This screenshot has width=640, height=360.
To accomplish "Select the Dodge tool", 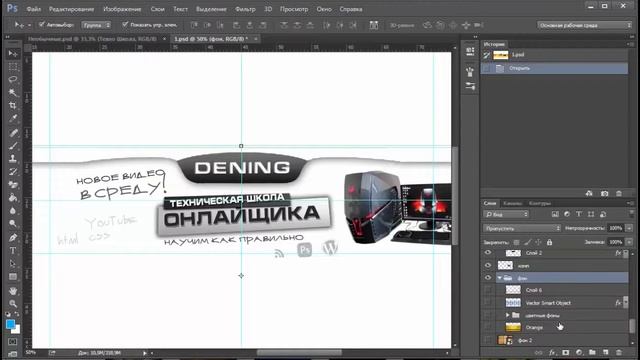I will (13, 224).
